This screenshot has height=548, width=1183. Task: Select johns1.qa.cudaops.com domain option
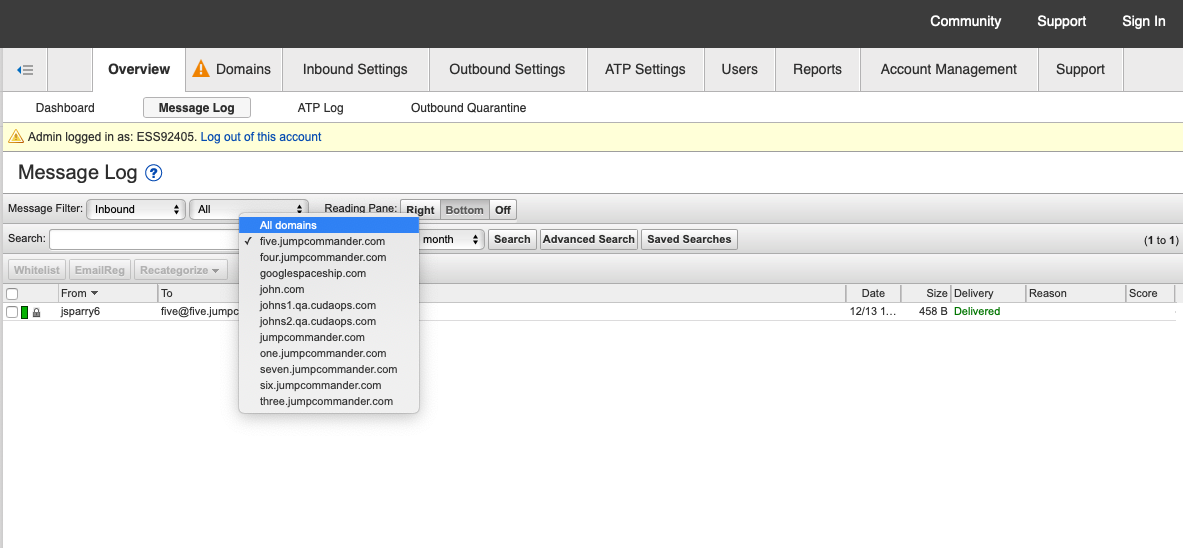click(x=329, y=305)
